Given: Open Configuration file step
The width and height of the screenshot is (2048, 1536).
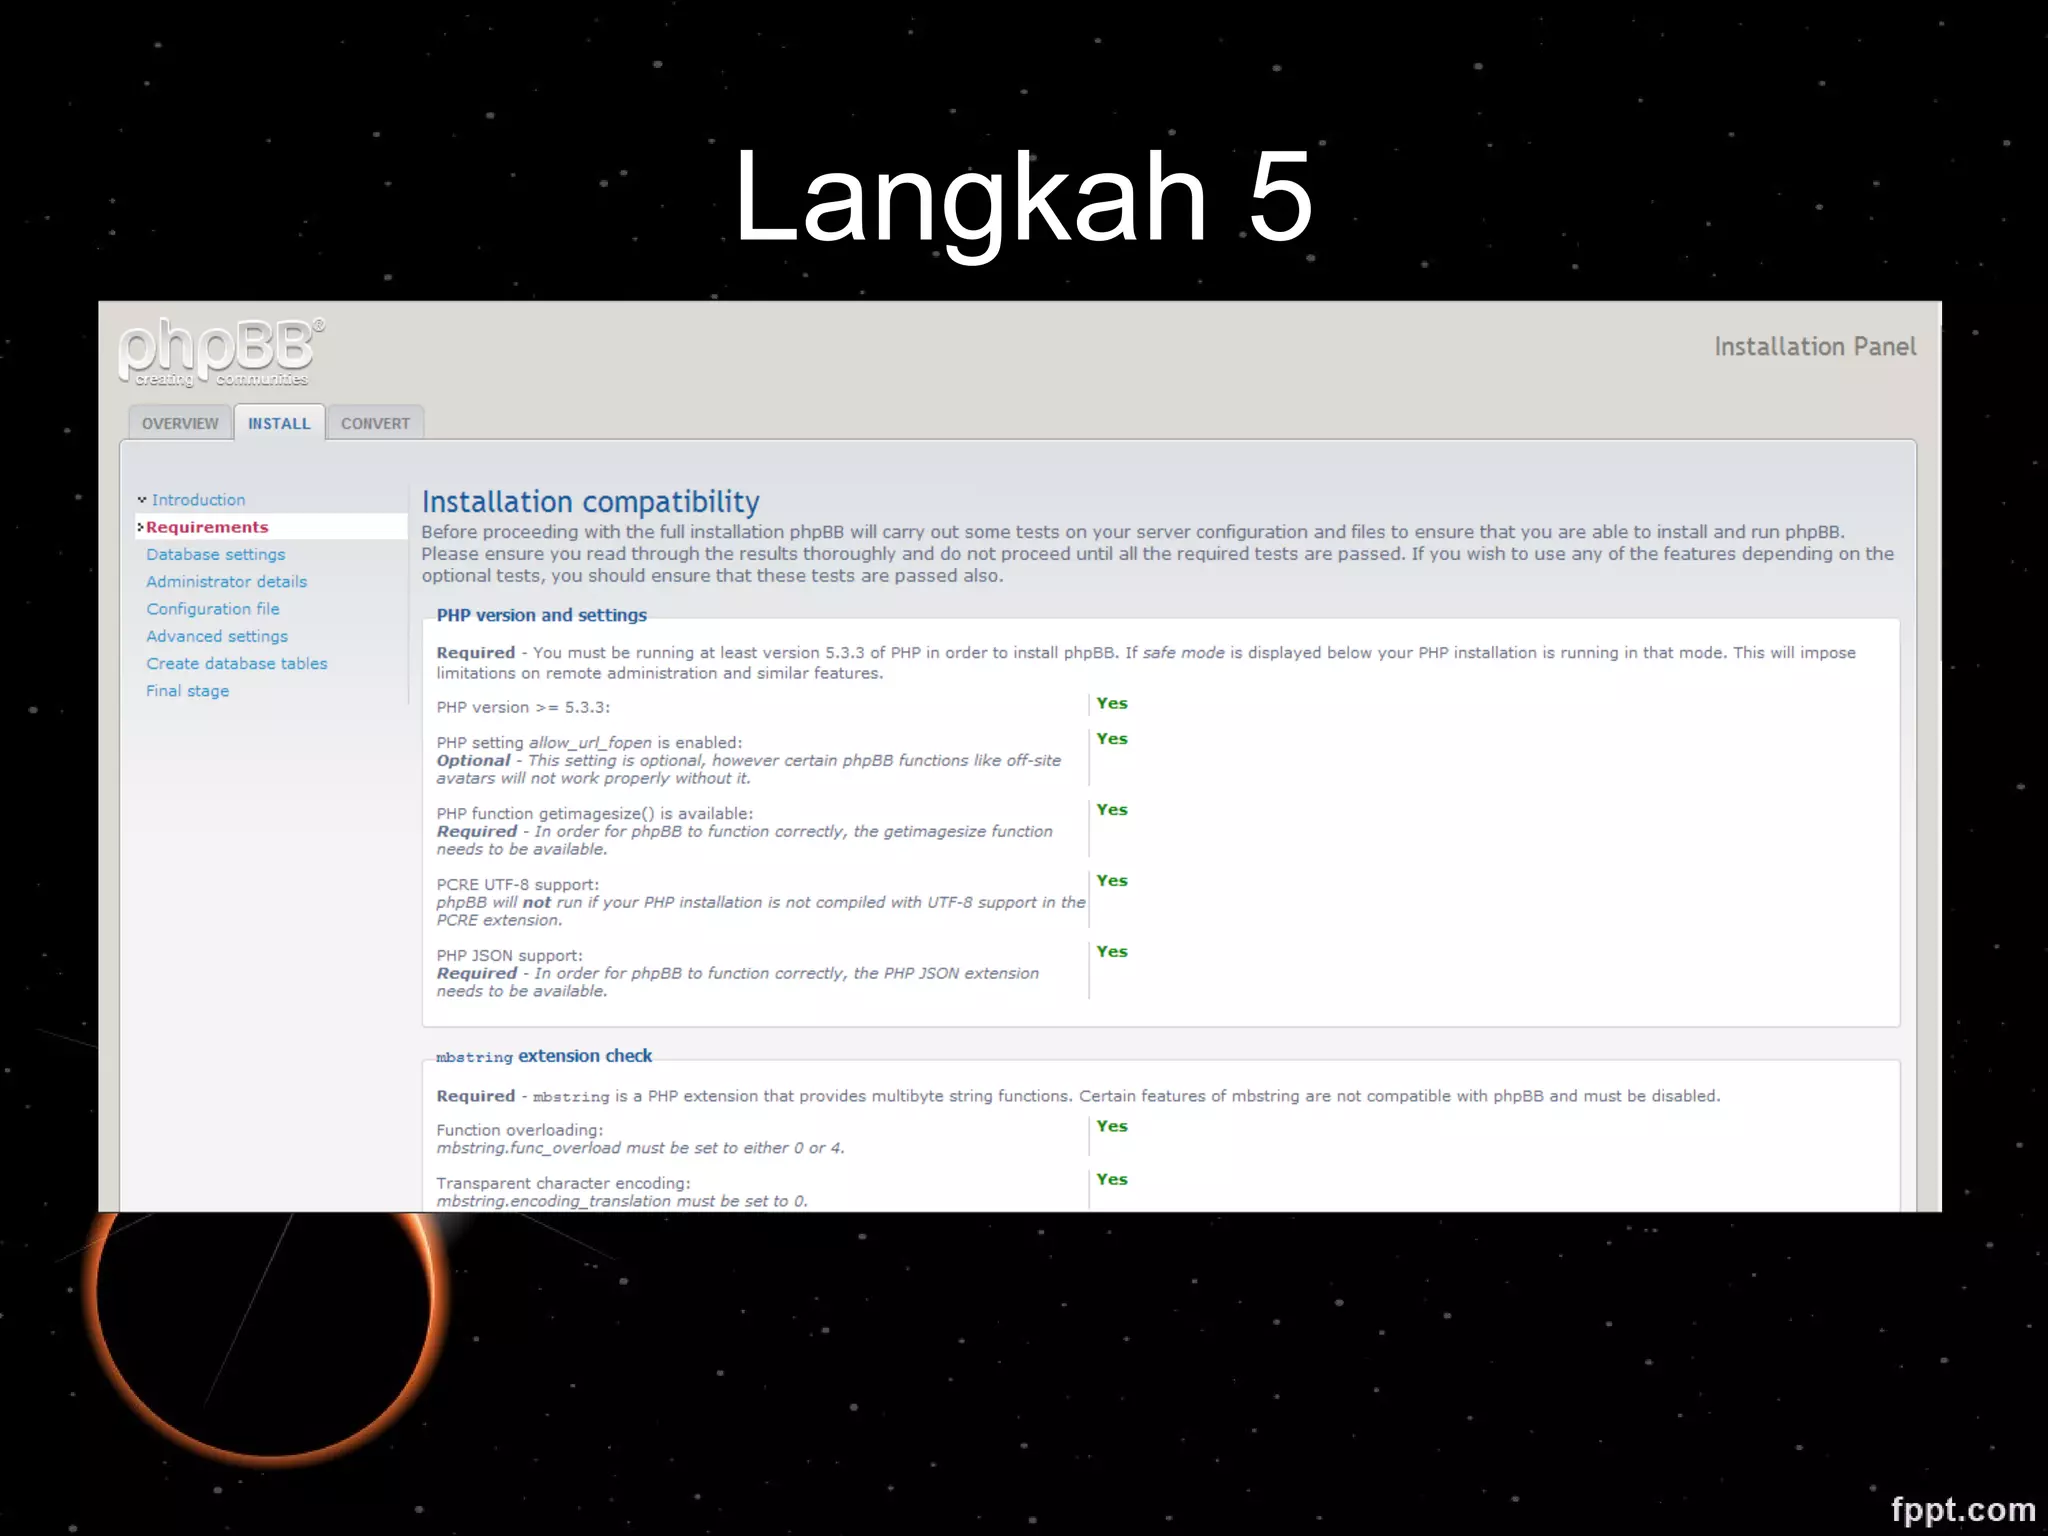Looking at the screenshot, I should click(x=213, y=608).
